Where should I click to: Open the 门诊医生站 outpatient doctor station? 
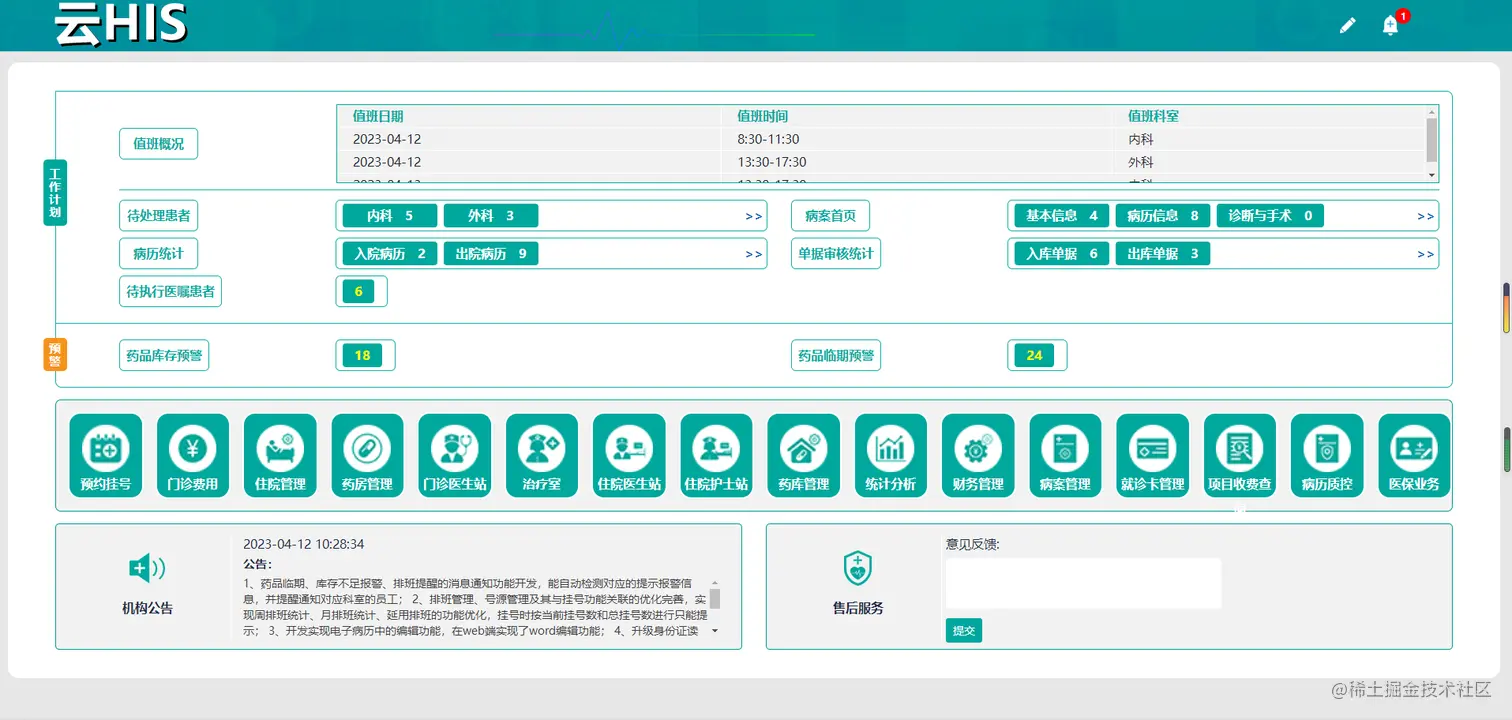pos(455,456)
